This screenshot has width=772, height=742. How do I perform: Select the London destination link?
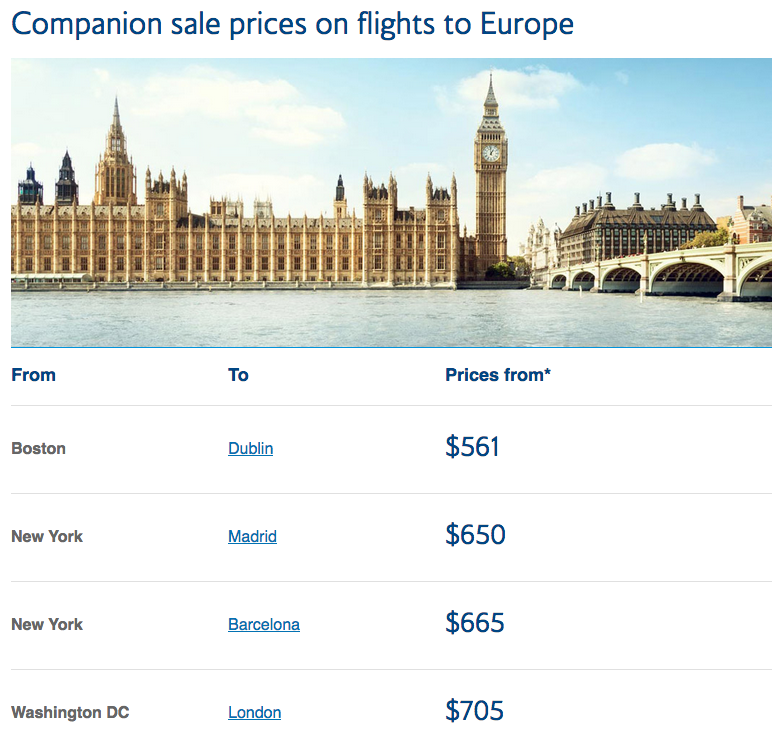[254, 712]
